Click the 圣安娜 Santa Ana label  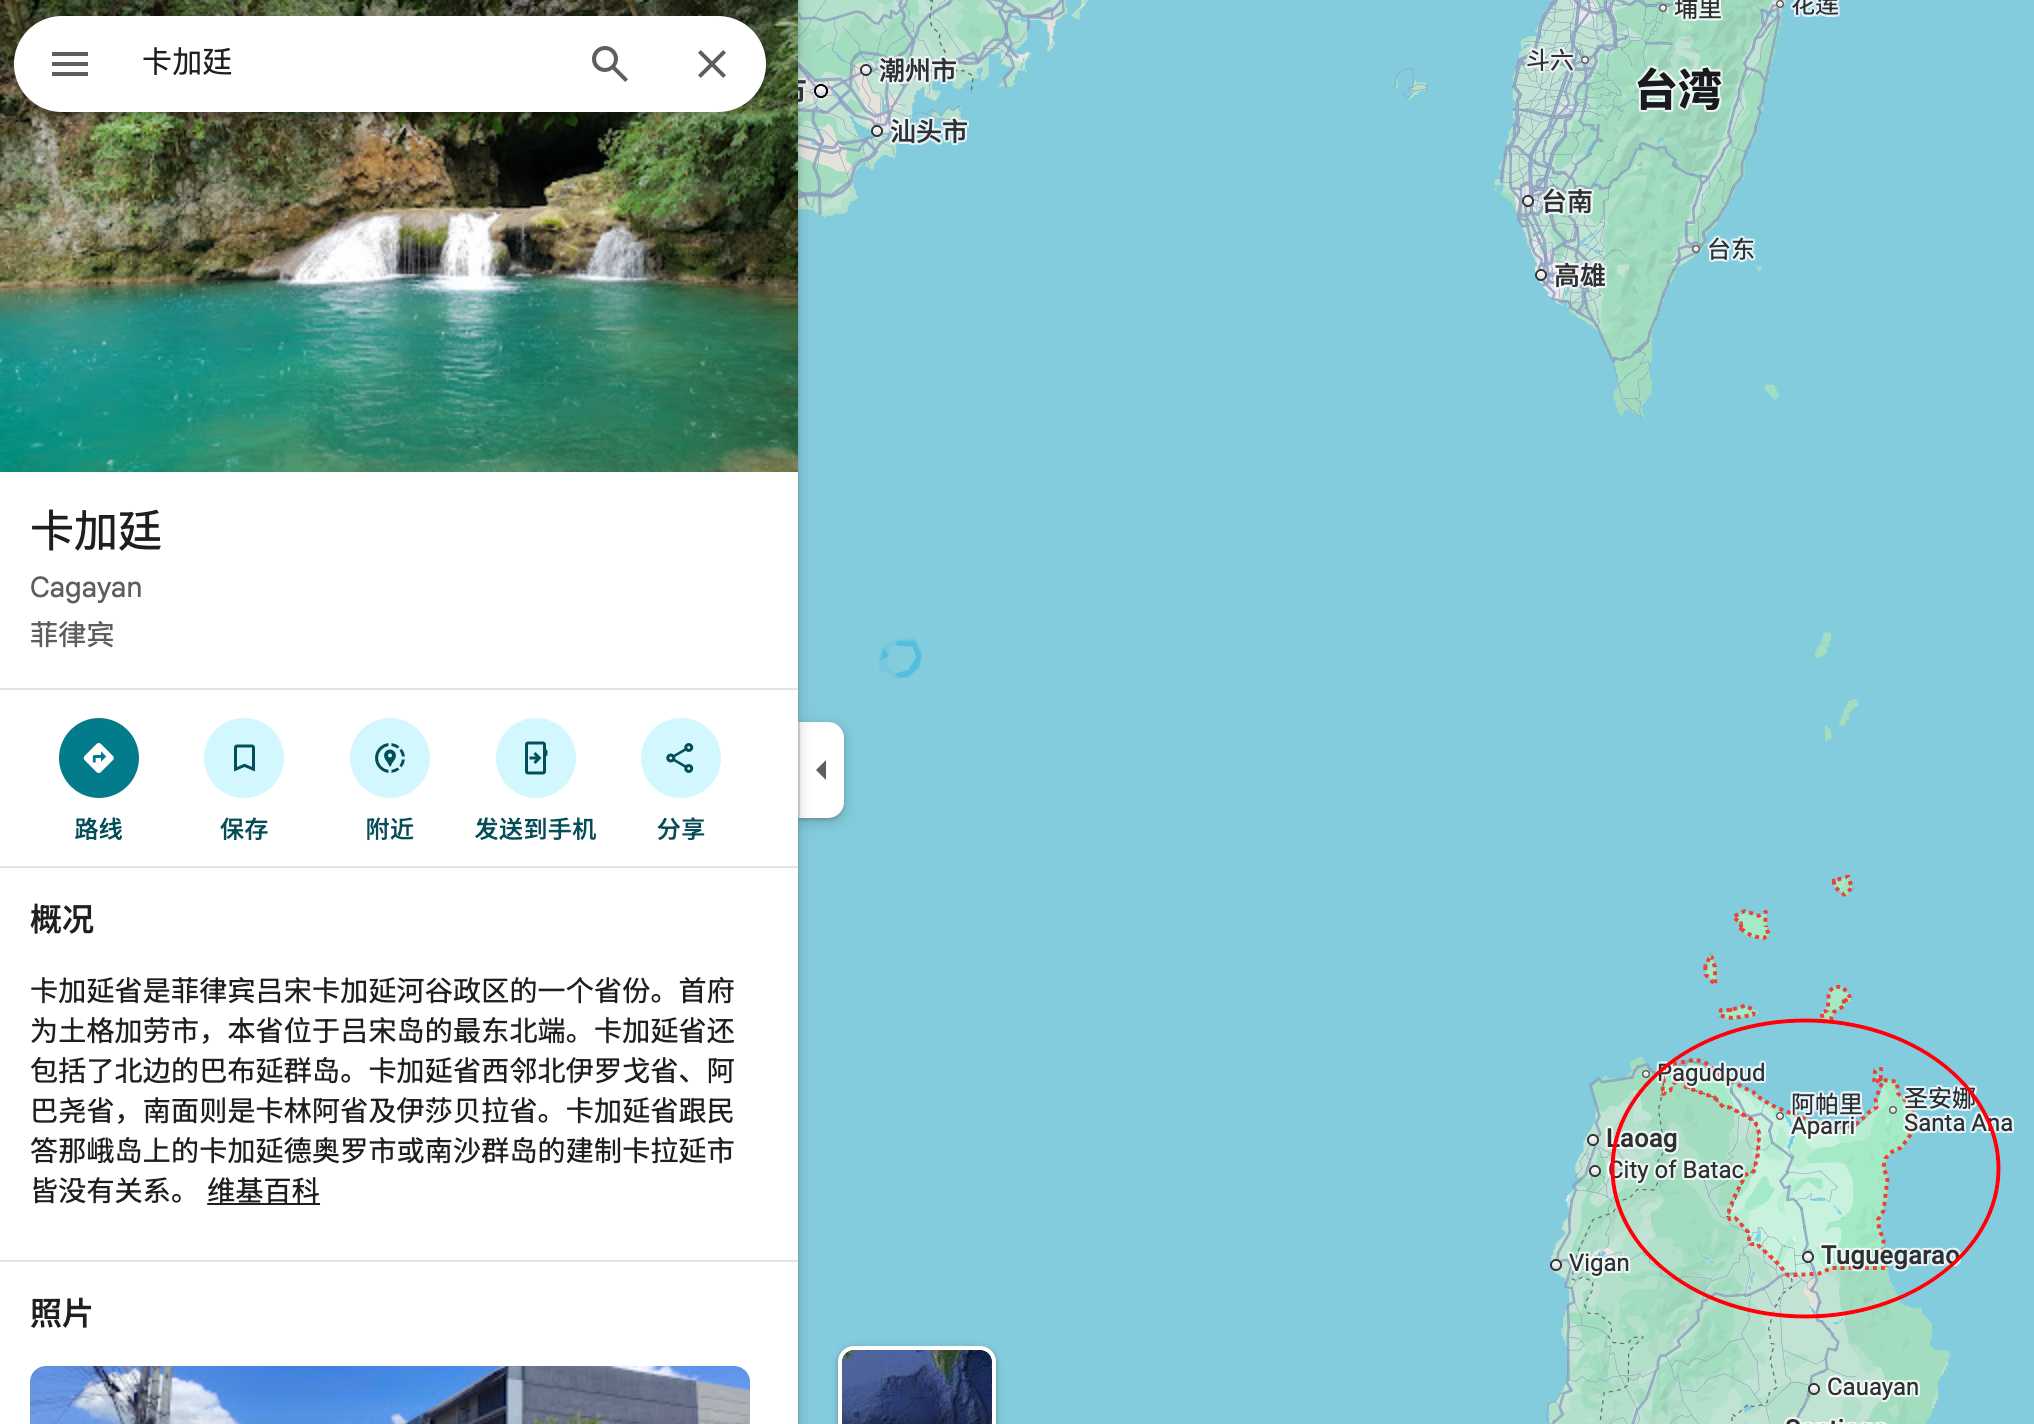(1957, 1110)
